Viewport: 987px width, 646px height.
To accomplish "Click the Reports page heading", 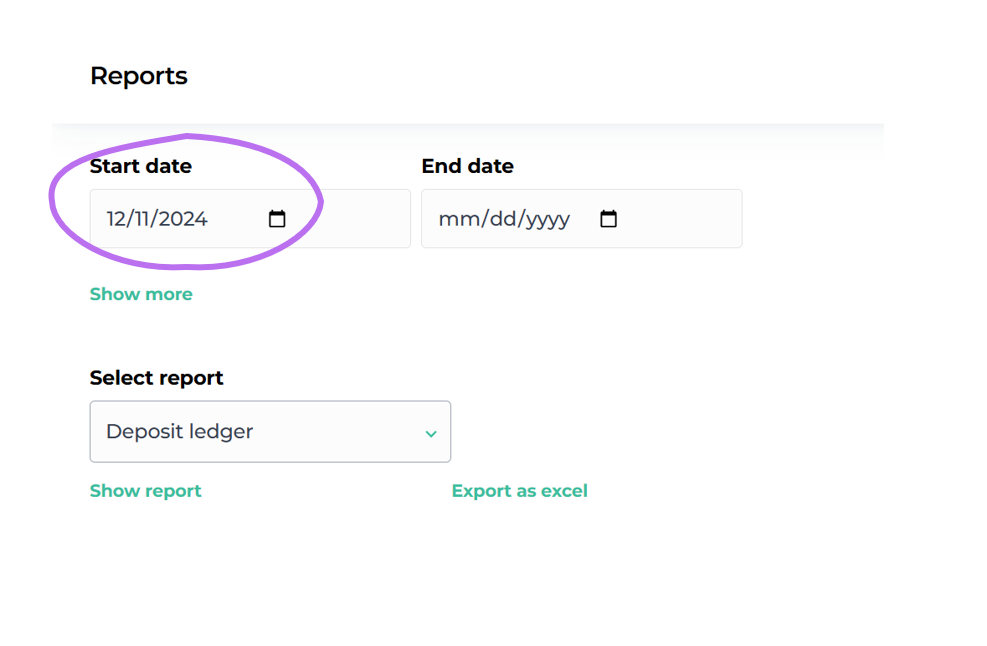I will (x=138, y=76).
